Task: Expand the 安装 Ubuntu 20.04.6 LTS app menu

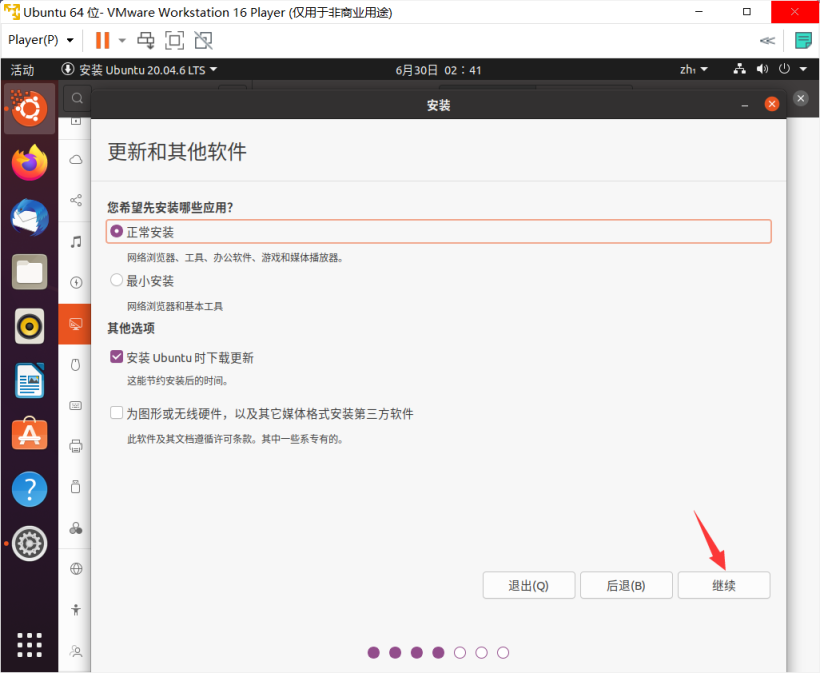Action: [x=140, y=70]
